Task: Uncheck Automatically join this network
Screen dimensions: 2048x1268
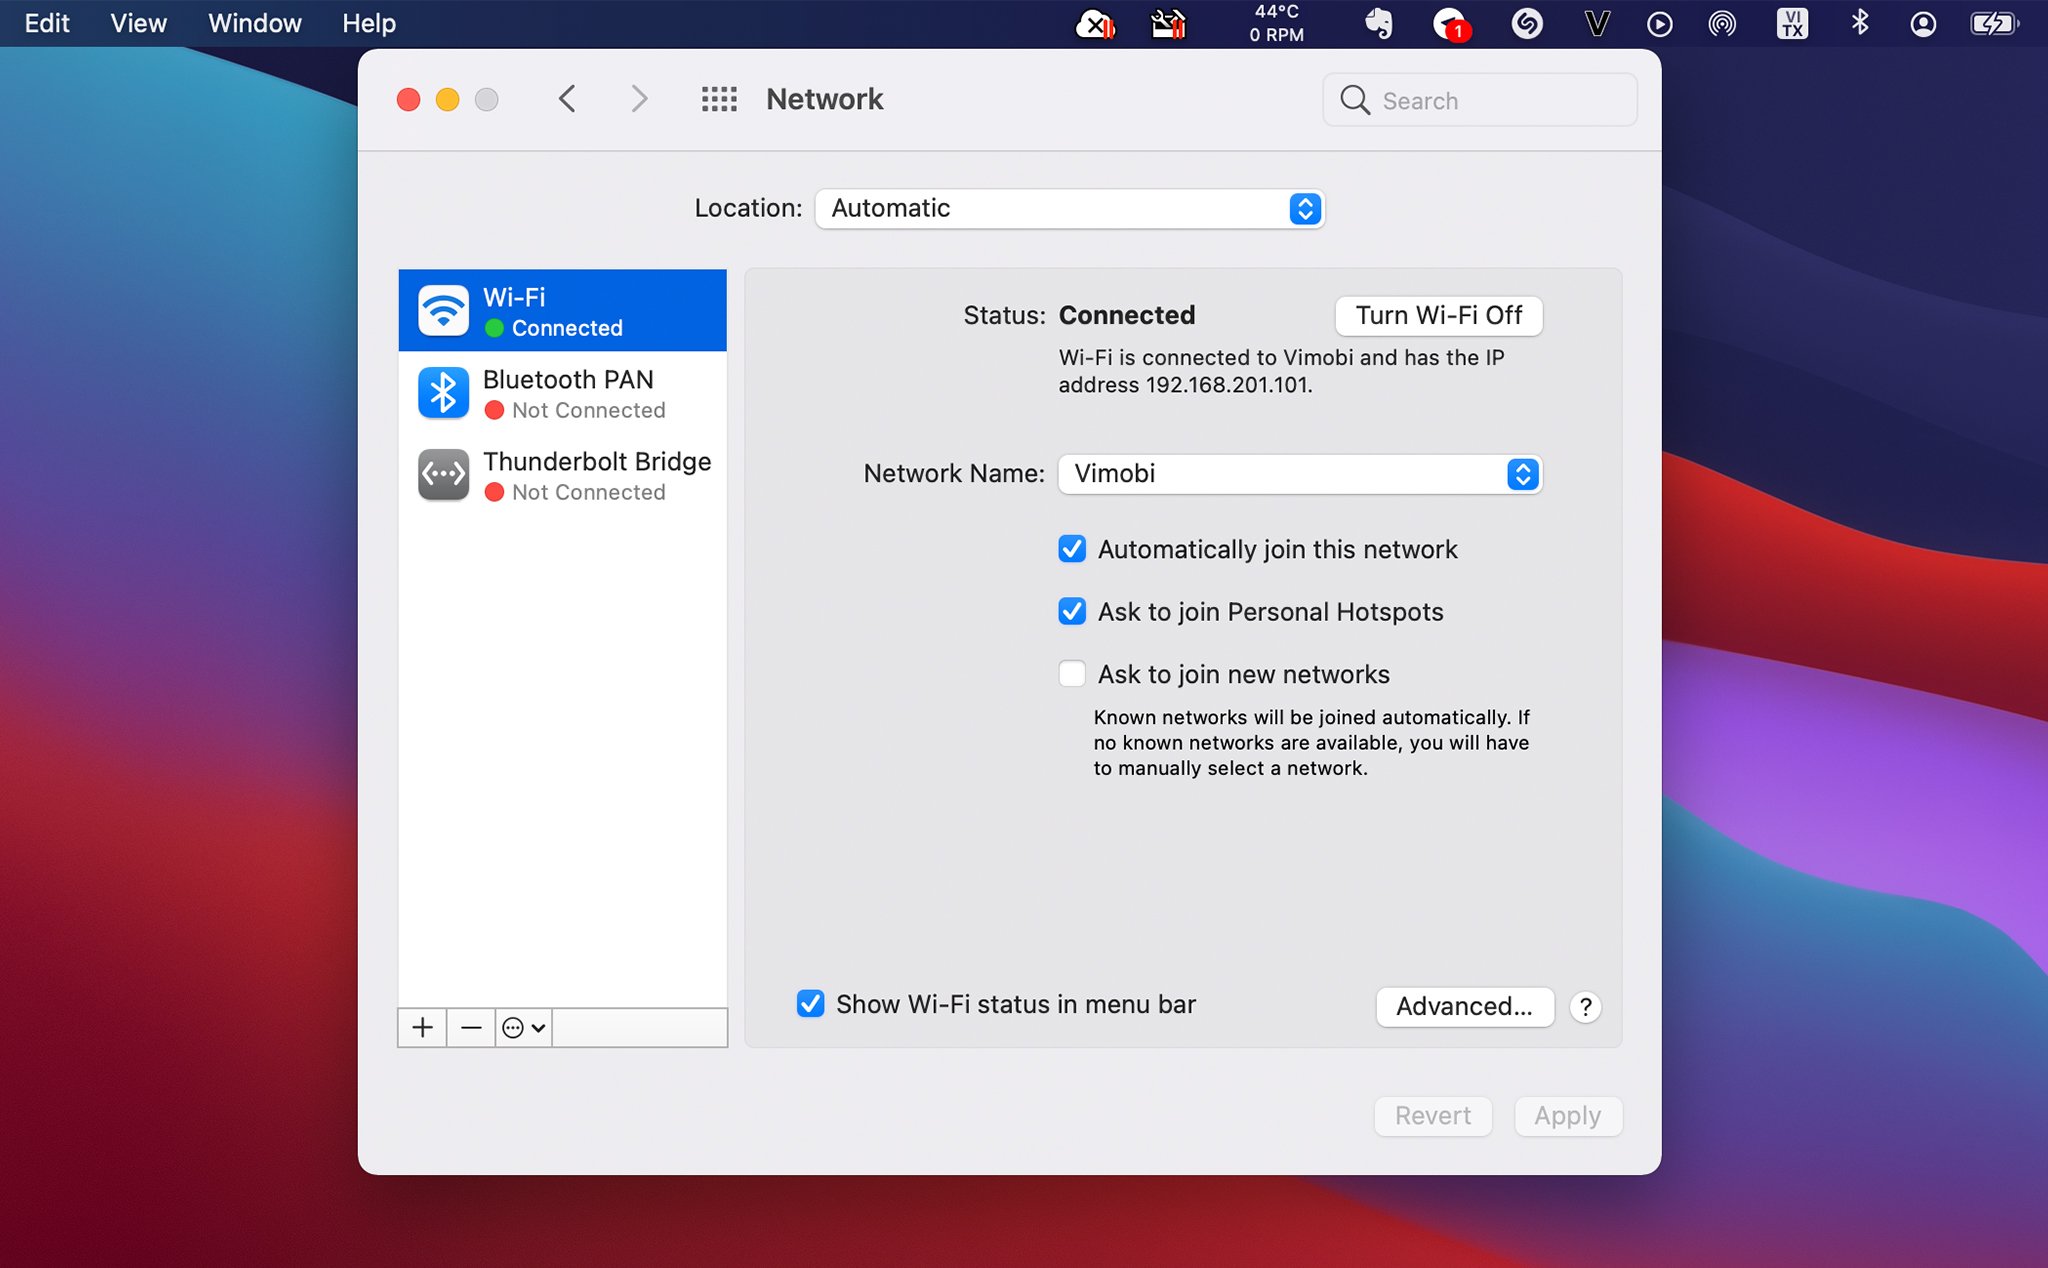Action: pos(1072,549)
